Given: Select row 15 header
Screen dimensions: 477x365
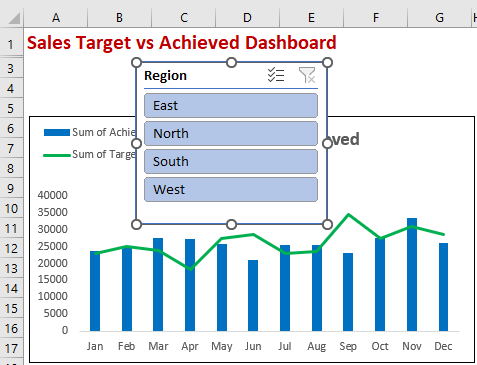Looking at the screenshot, I should tap(11, 308).
